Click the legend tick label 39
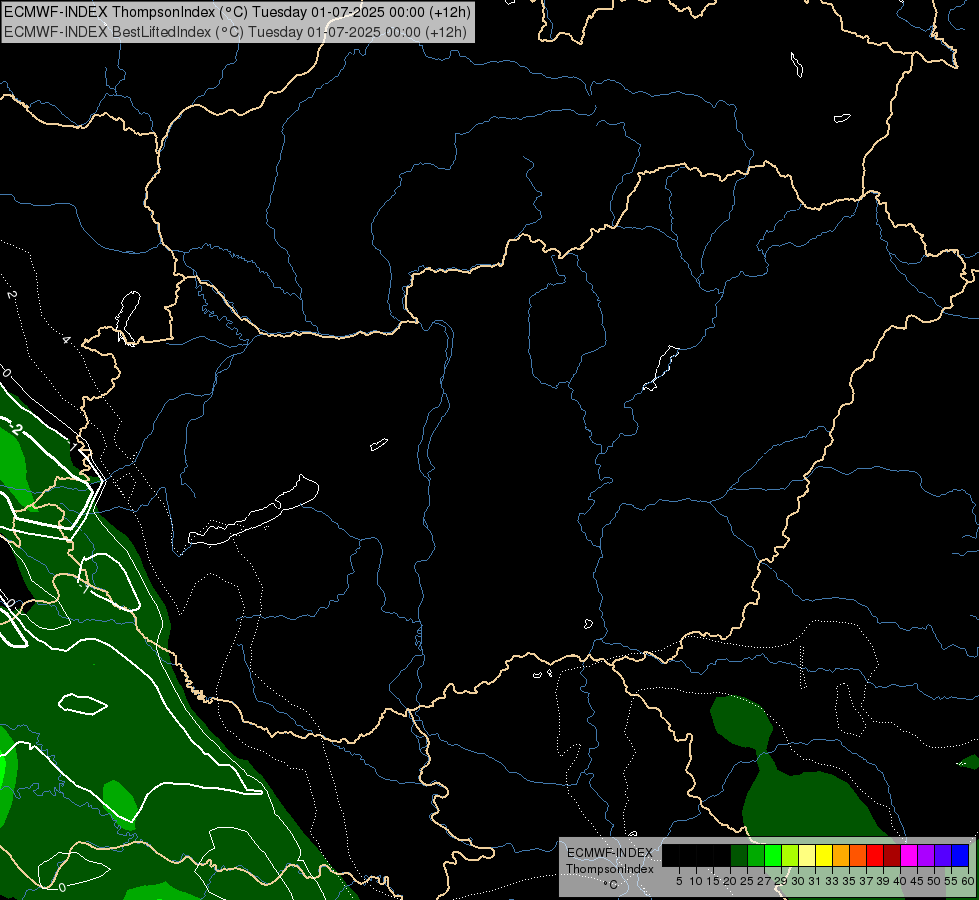This screenshot has height=900, width=979. tap(883, 881)
